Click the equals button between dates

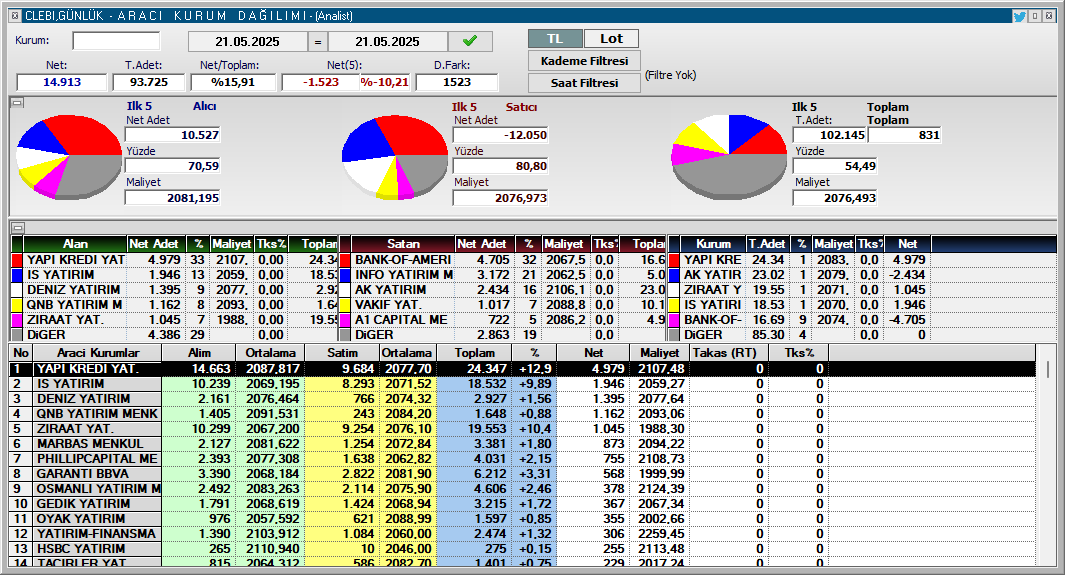pos(317,41)
